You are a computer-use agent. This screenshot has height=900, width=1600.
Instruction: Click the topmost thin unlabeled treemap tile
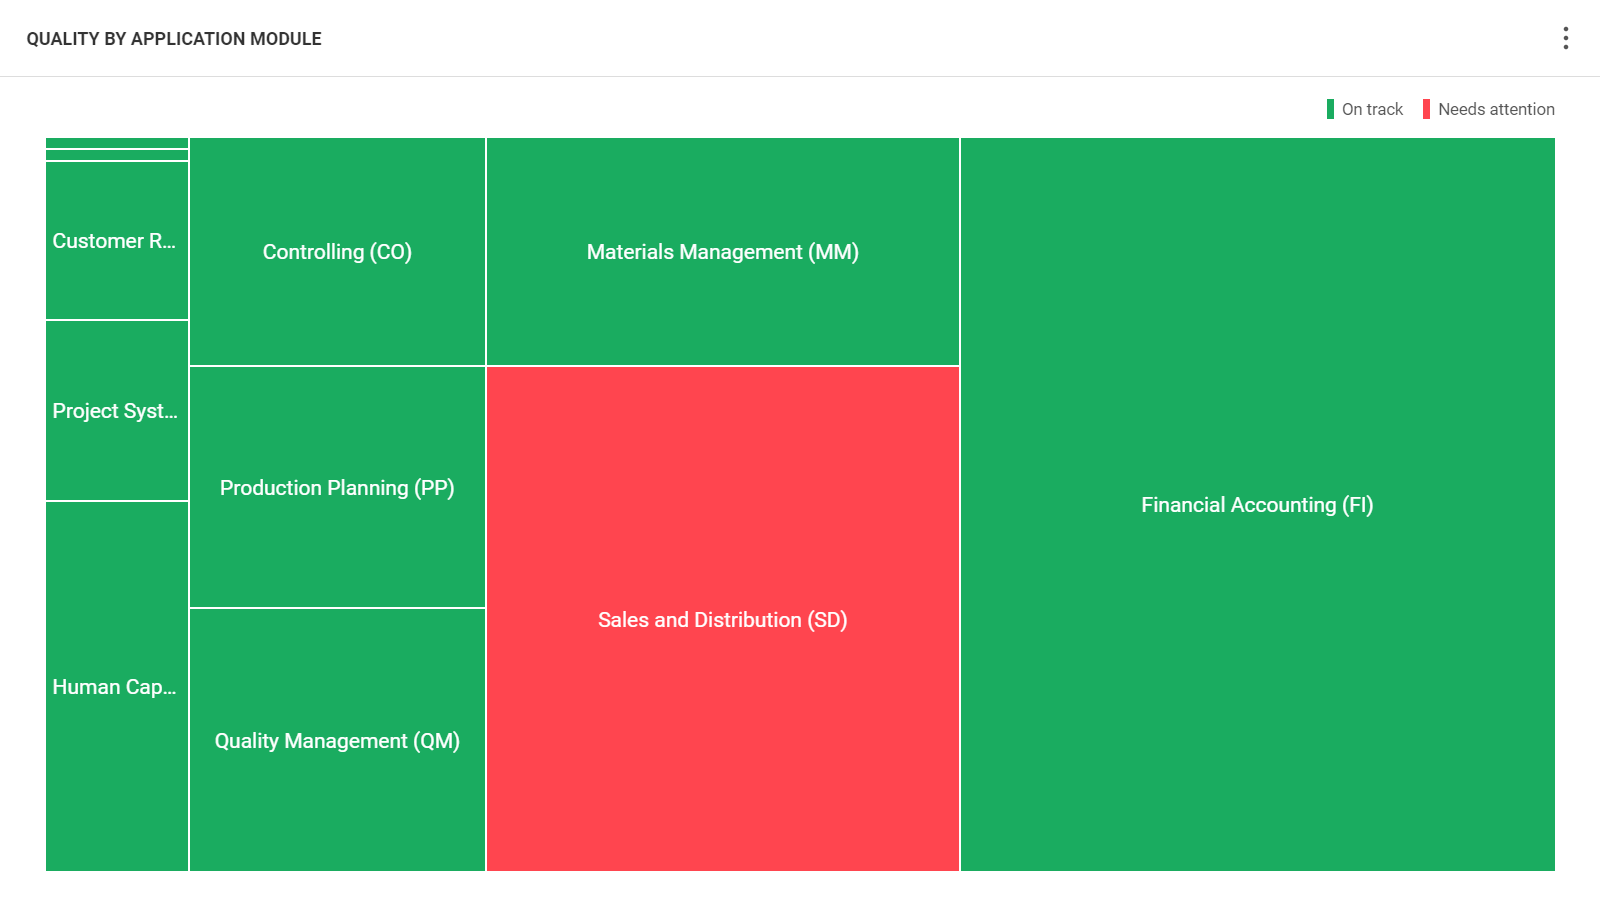[x=117, y=143]
